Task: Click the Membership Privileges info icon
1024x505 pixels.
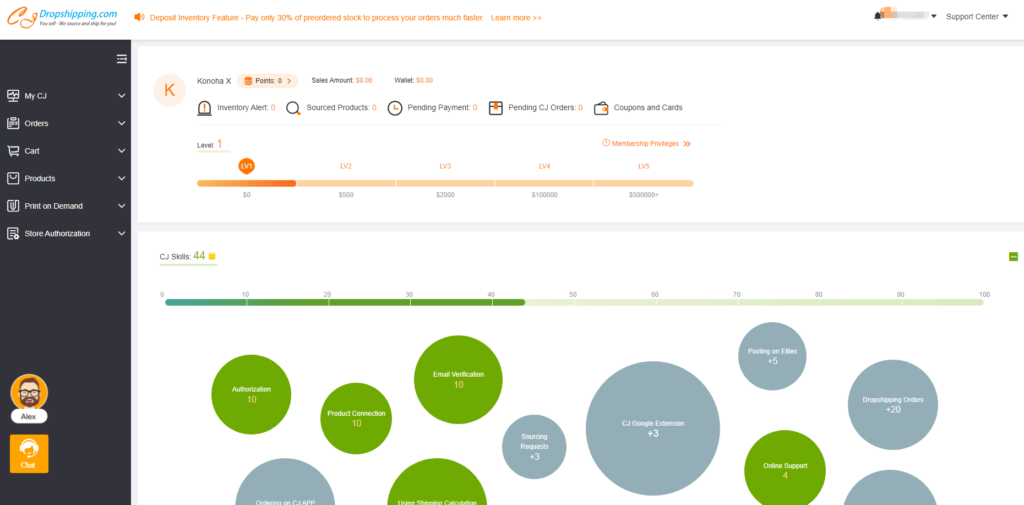Action: pyautogui.click(x=605, y=142)
